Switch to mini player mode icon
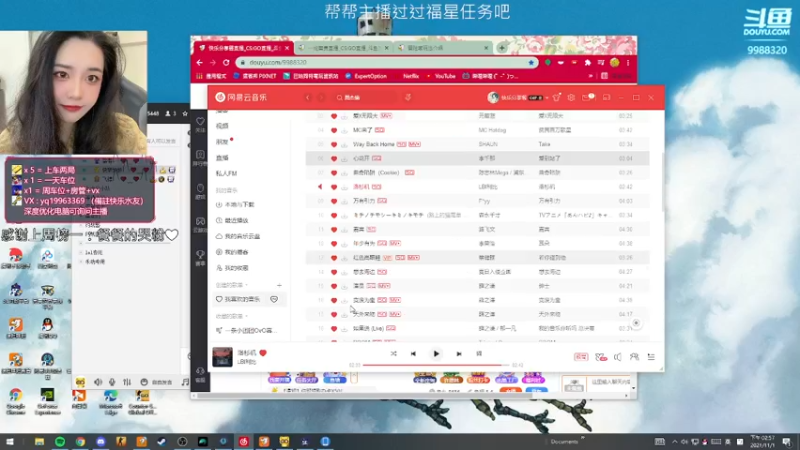The height and width of the screenshot is (450, 800). [606, 97]
